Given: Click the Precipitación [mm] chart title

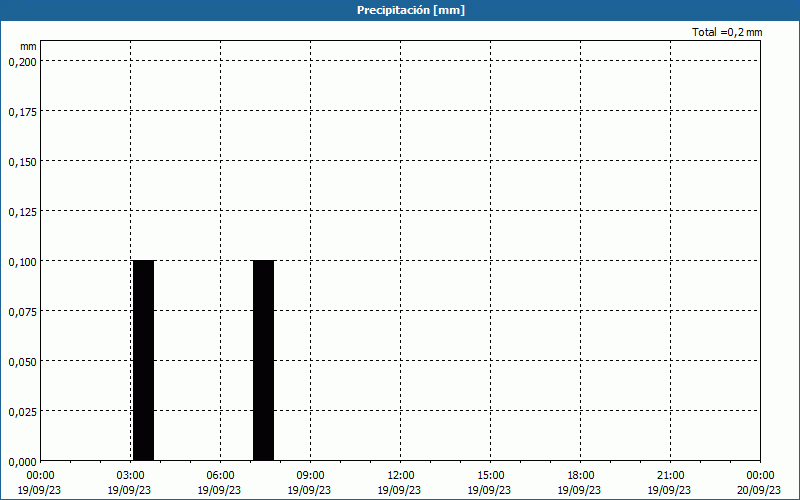Looking at the screenshot, I should (411, 10).
